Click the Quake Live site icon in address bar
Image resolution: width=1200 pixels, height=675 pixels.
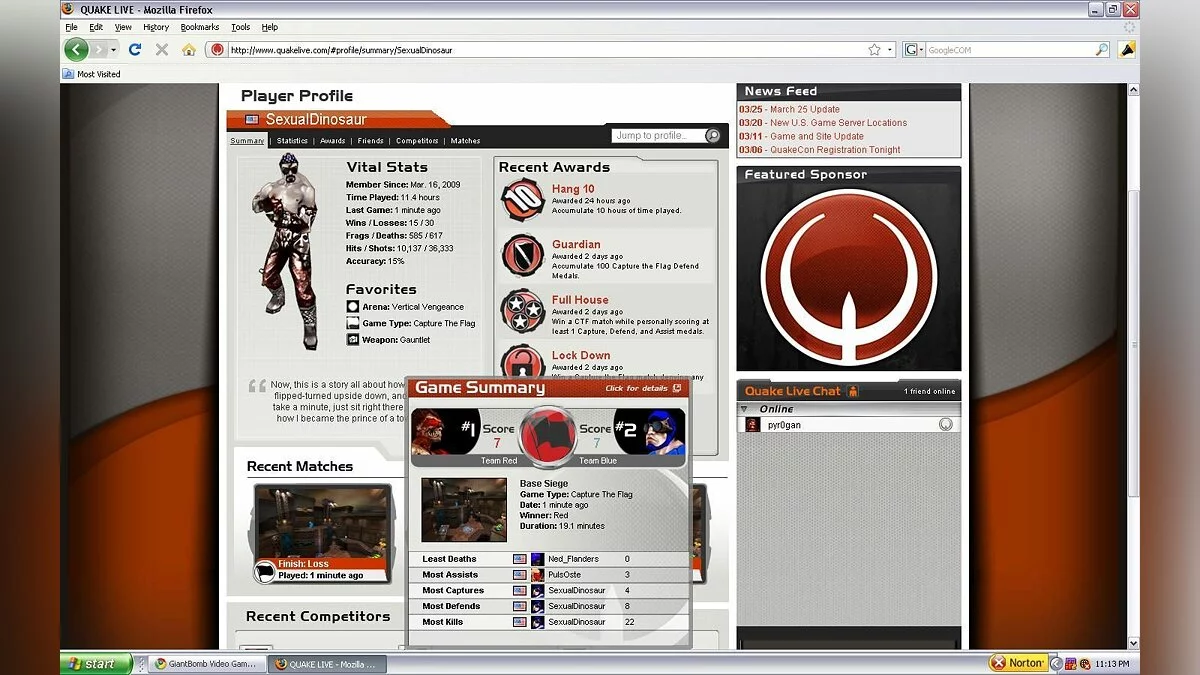pos(217,49)
